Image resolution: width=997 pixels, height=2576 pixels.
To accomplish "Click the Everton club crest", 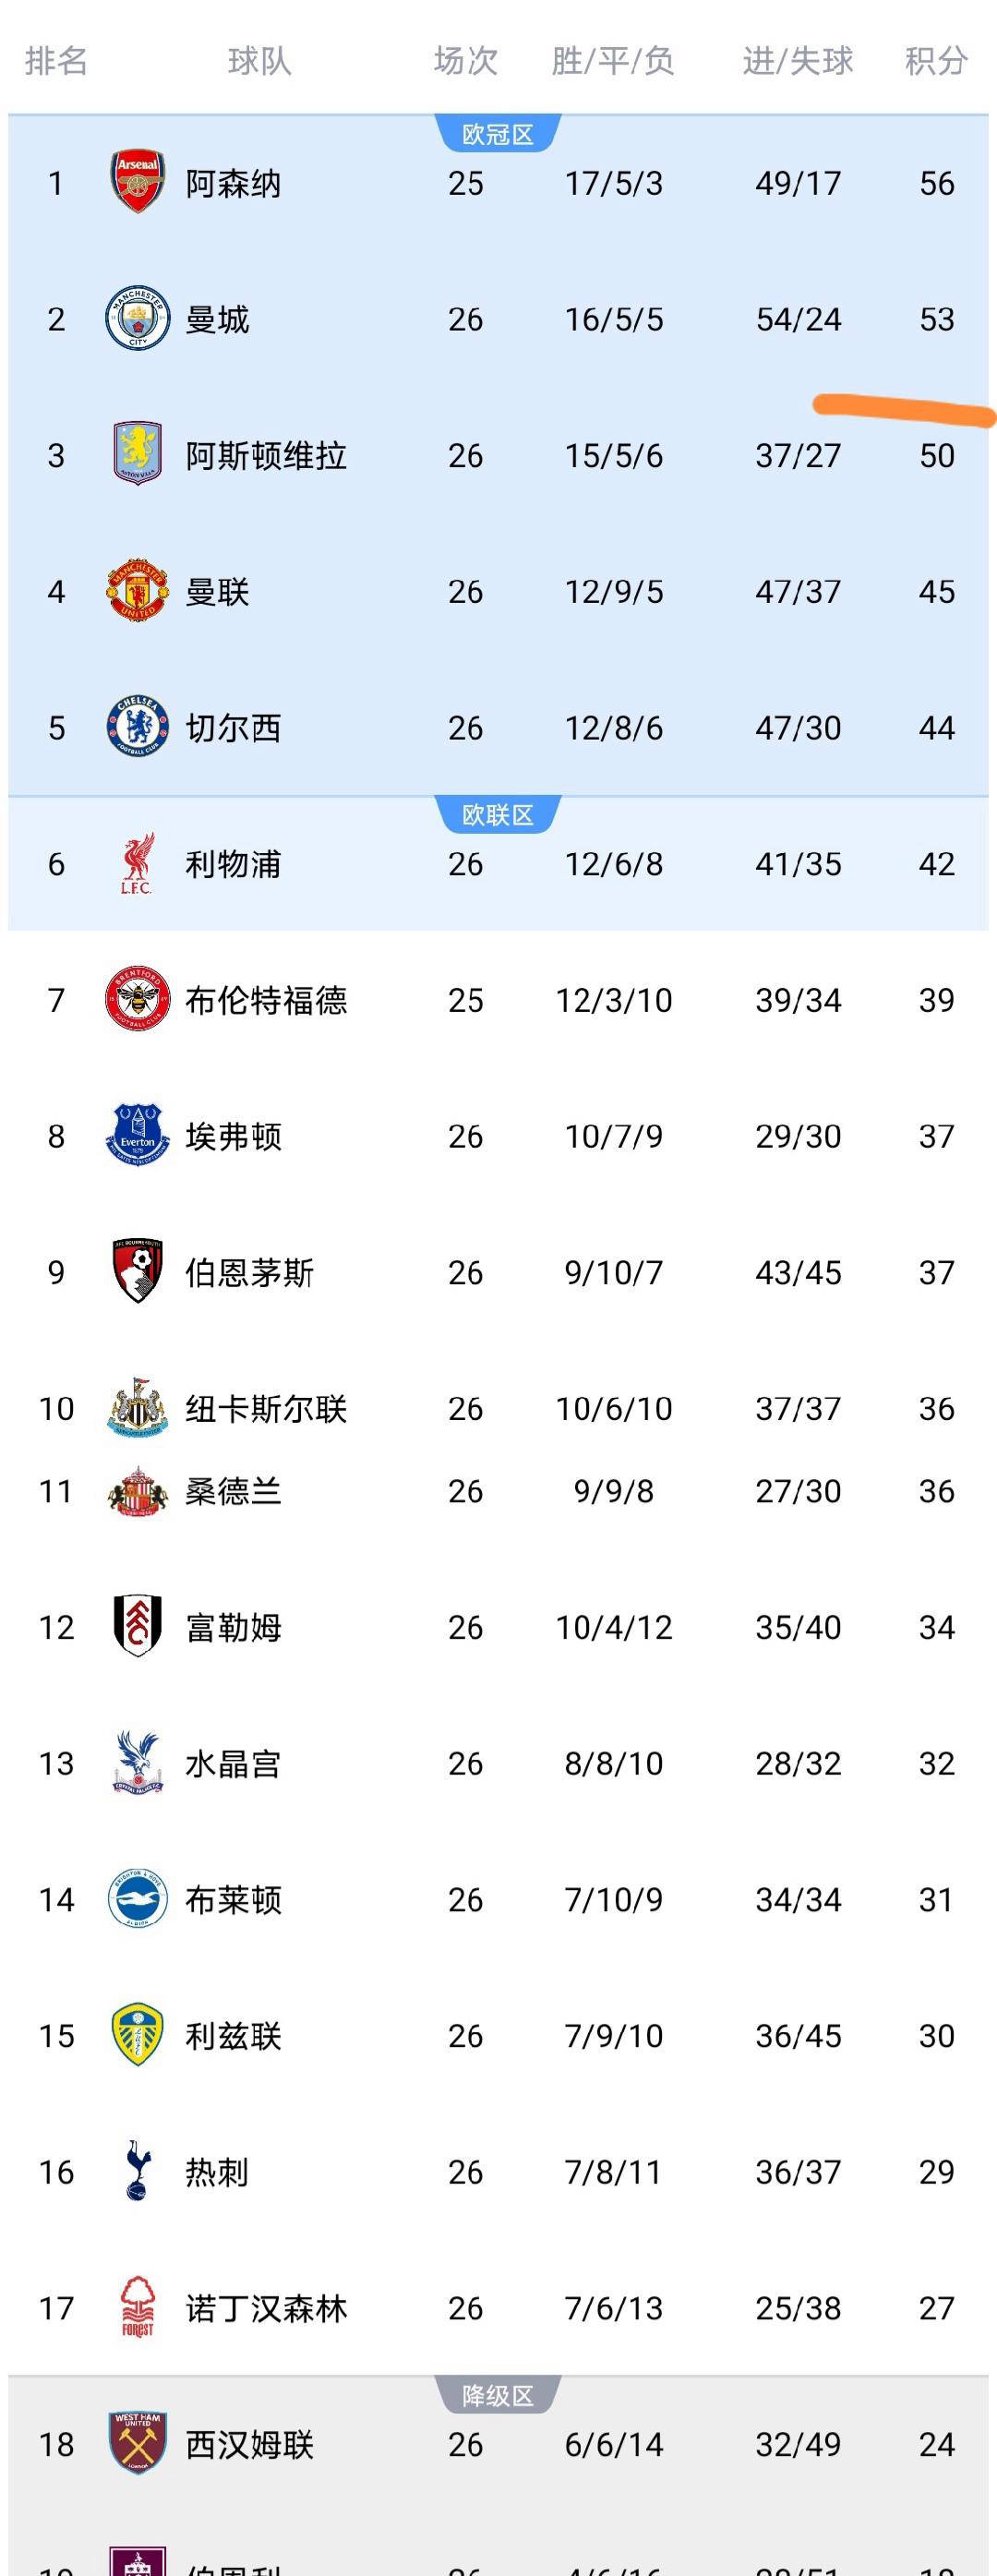I will click(137, 1136).
